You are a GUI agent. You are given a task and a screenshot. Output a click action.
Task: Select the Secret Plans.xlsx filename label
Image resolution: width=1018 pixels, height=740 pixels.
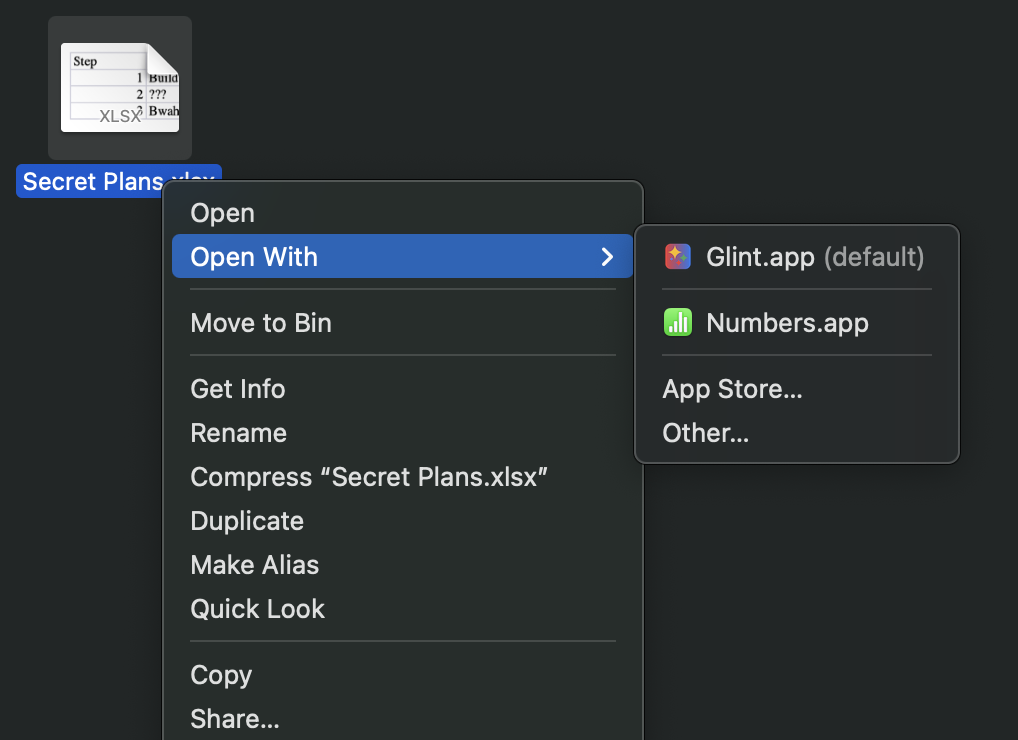(x=90, y=181)
